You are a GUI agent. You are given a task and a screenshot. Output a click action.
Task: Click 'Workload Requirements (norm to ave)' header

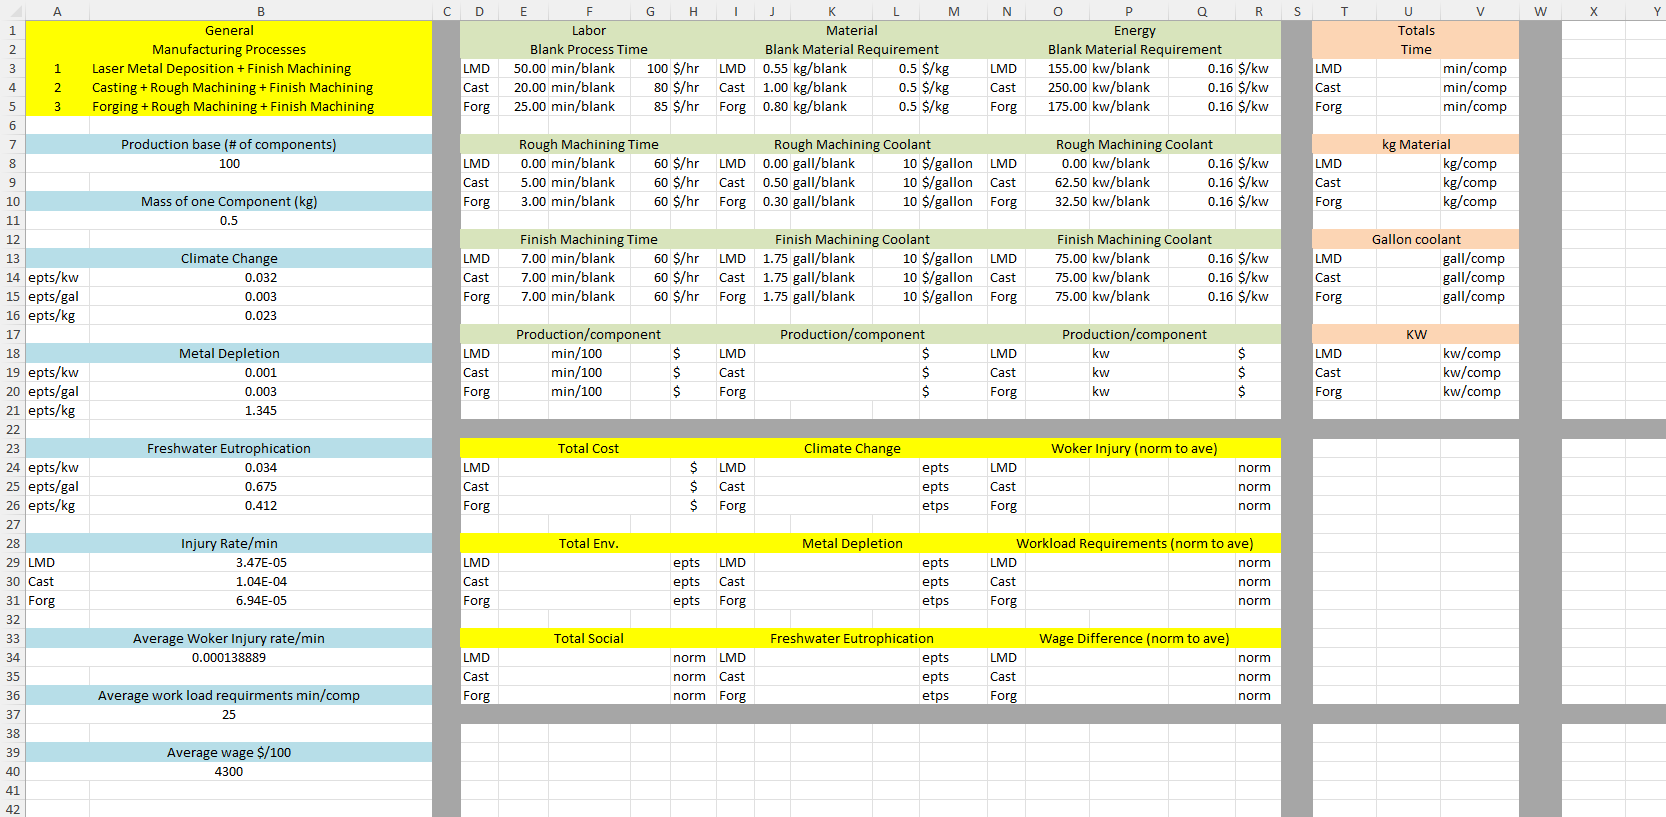1134,543
